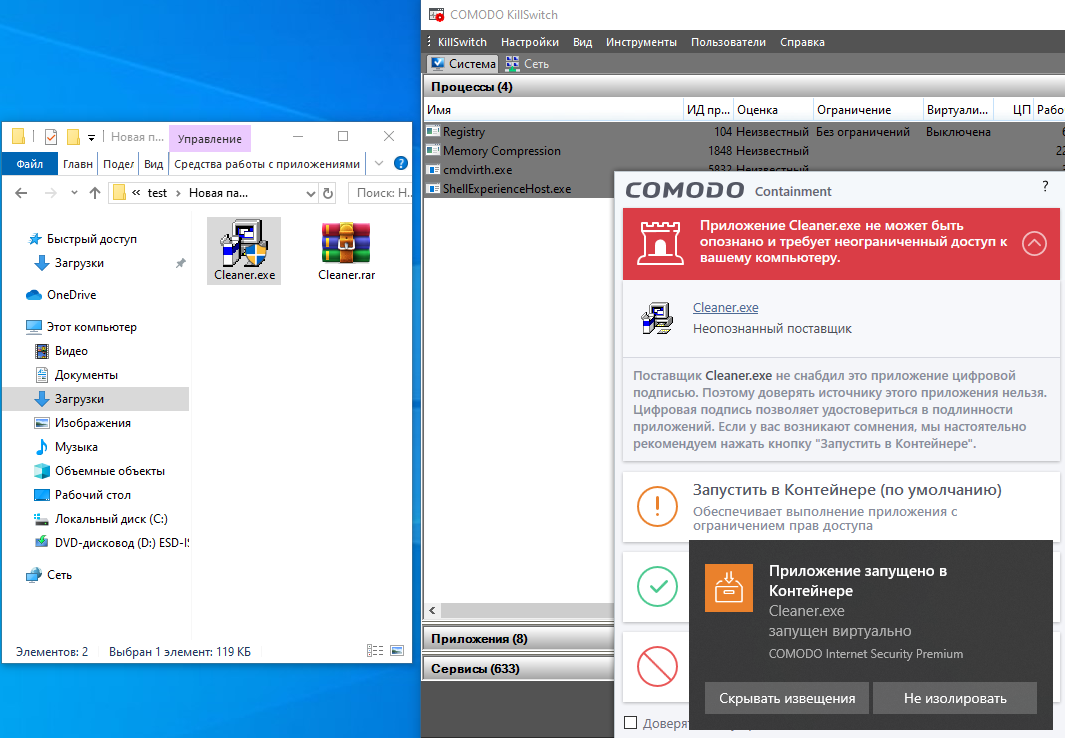Click the red prohibition block icon
This screenshot has width=1065, height=738.
657,666
